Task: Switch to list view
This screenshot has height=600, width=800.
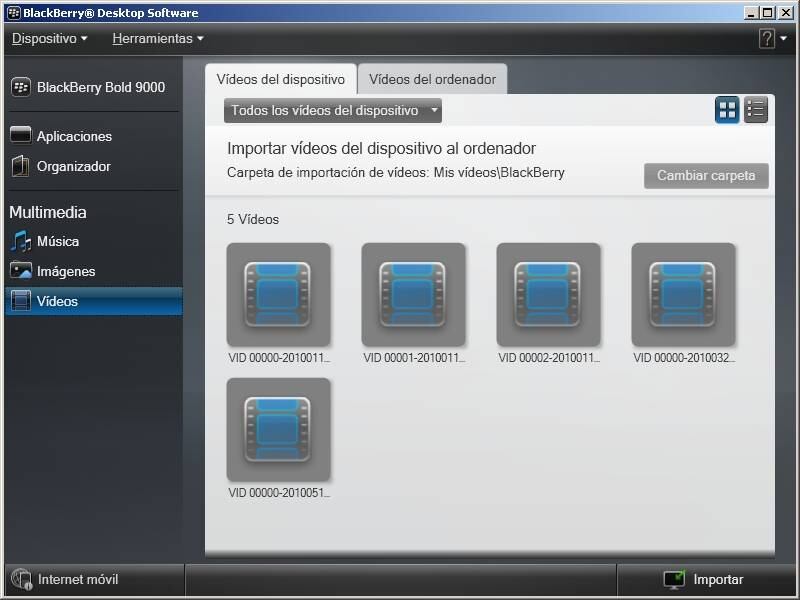Action: (756, 110)
